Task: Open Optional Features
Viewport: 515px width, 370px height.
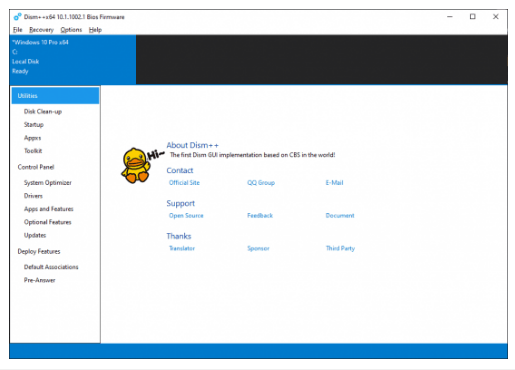Action: 48,222
